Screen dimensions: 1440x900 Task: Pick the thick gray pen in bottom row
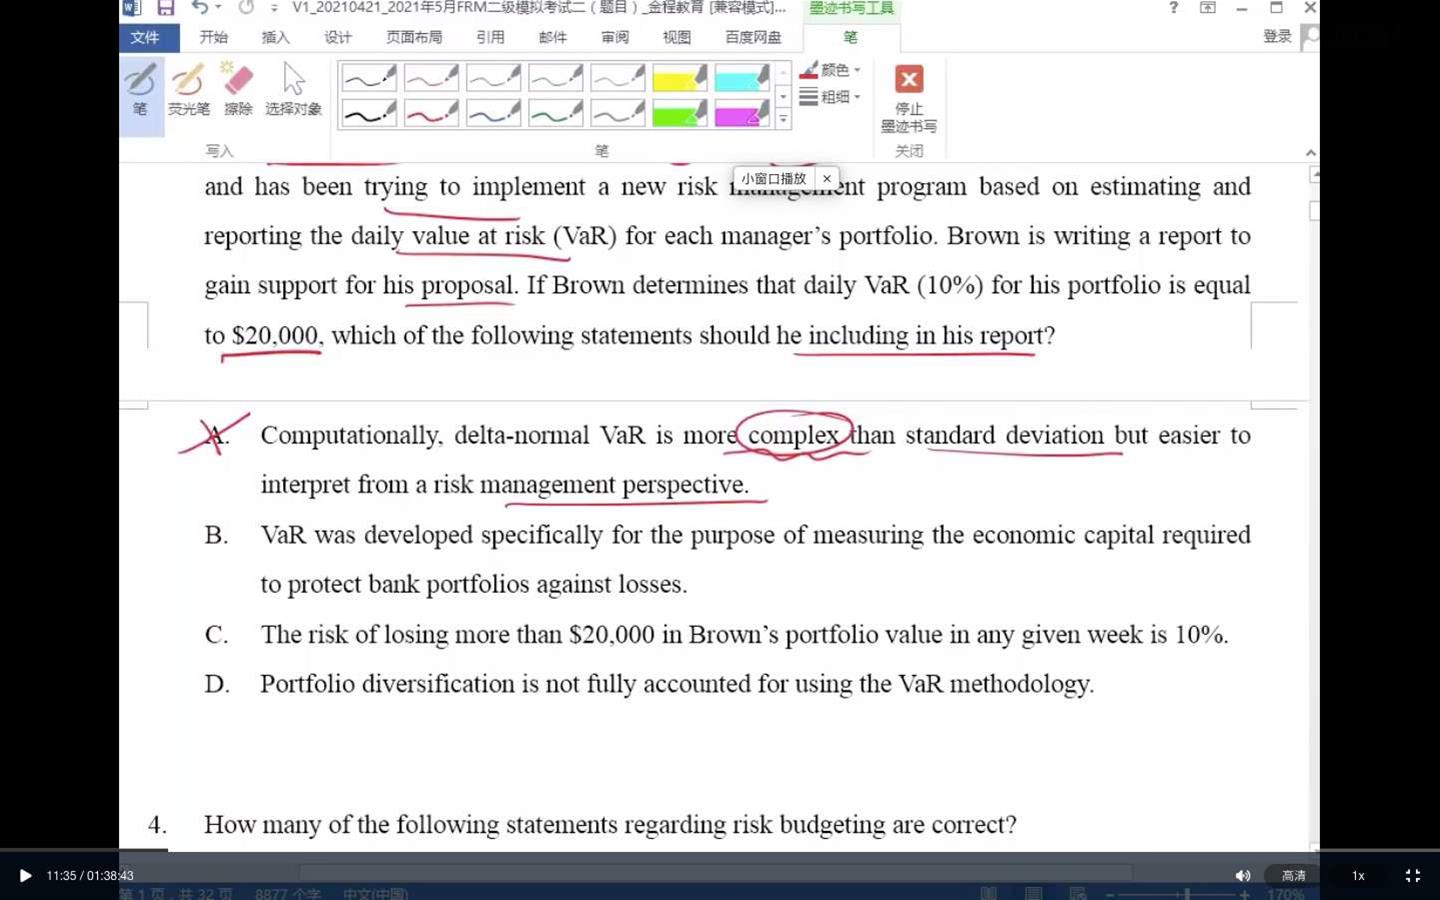pos(617,113)
